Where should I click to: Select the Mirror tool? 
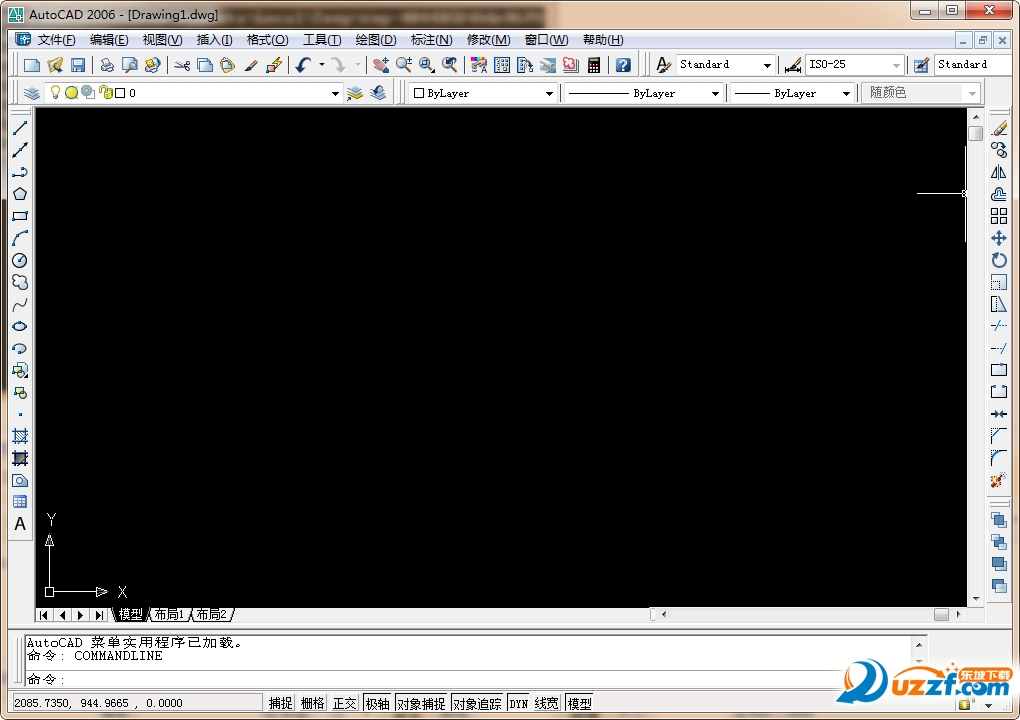pyautogui.click(x=999, y=172)
